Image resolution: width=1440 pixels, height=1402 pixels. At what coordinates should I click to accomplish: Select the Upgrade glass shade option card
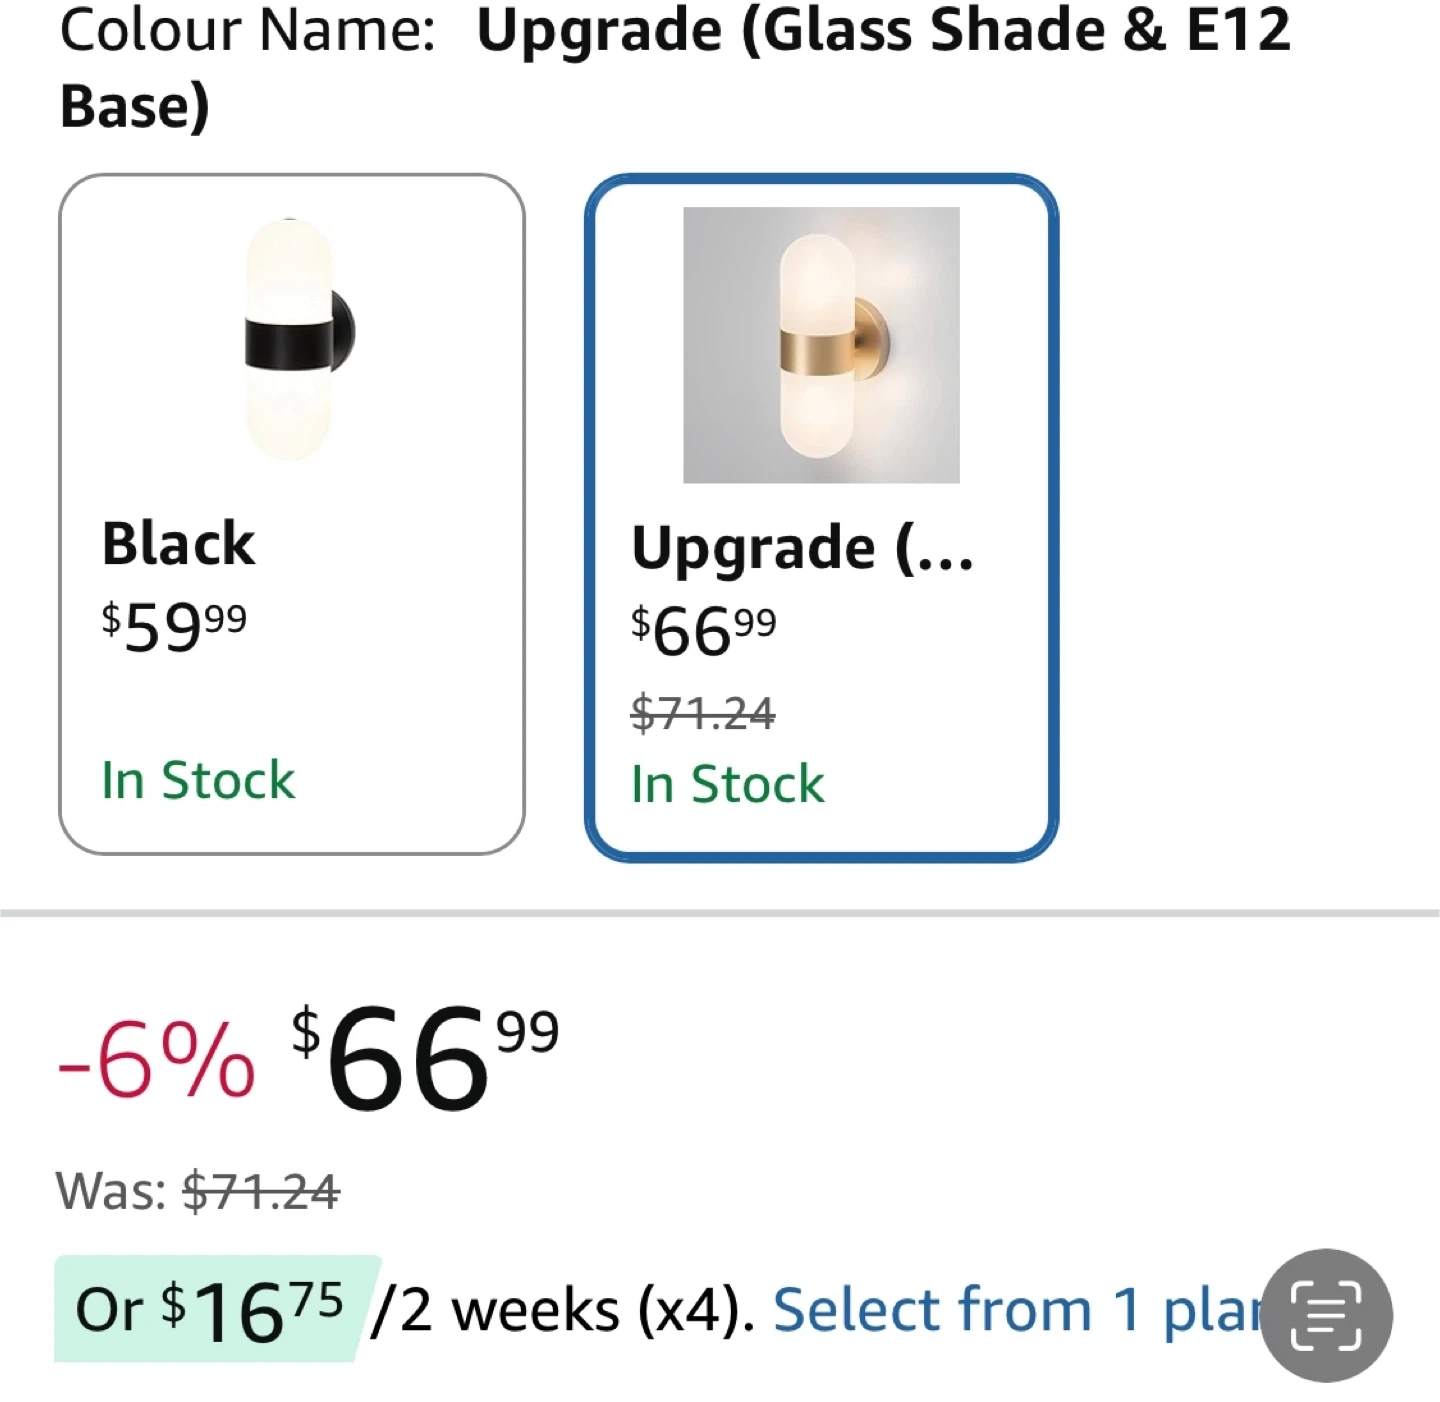click(821, 516)
